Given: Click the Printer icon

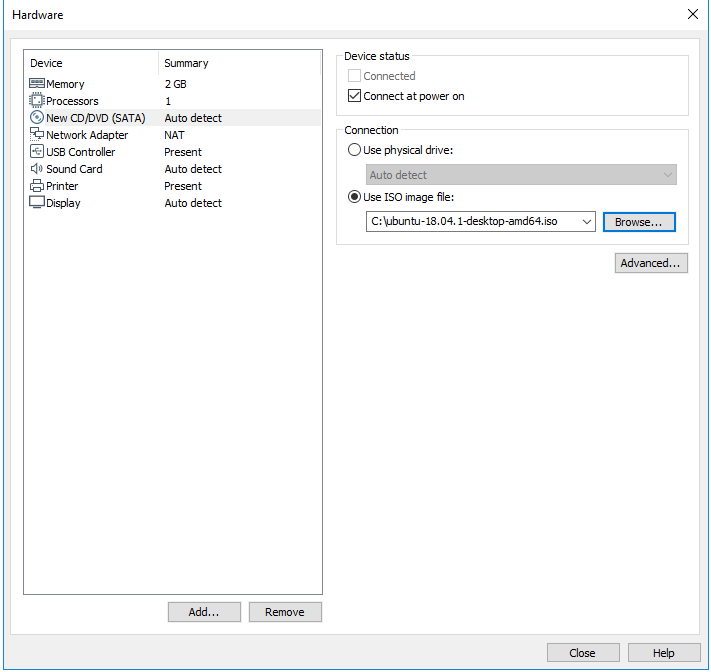Looking at the screenshot, I should pos(37,186).
